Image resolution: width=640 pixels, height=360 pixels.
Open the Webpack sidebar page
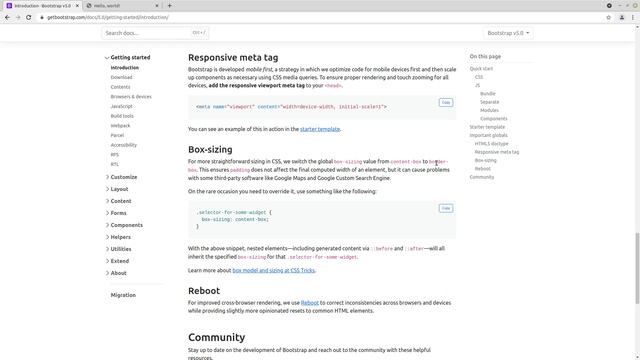tap(120, 126)
